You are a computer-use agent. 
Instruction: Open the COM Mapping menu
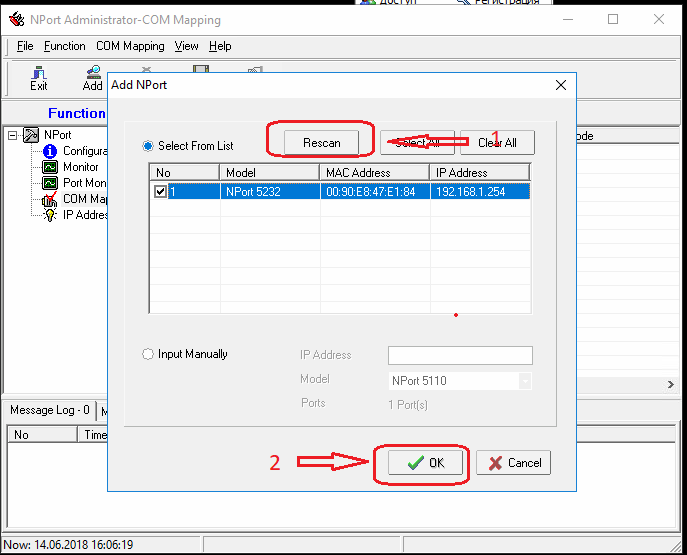pos(130,46)
